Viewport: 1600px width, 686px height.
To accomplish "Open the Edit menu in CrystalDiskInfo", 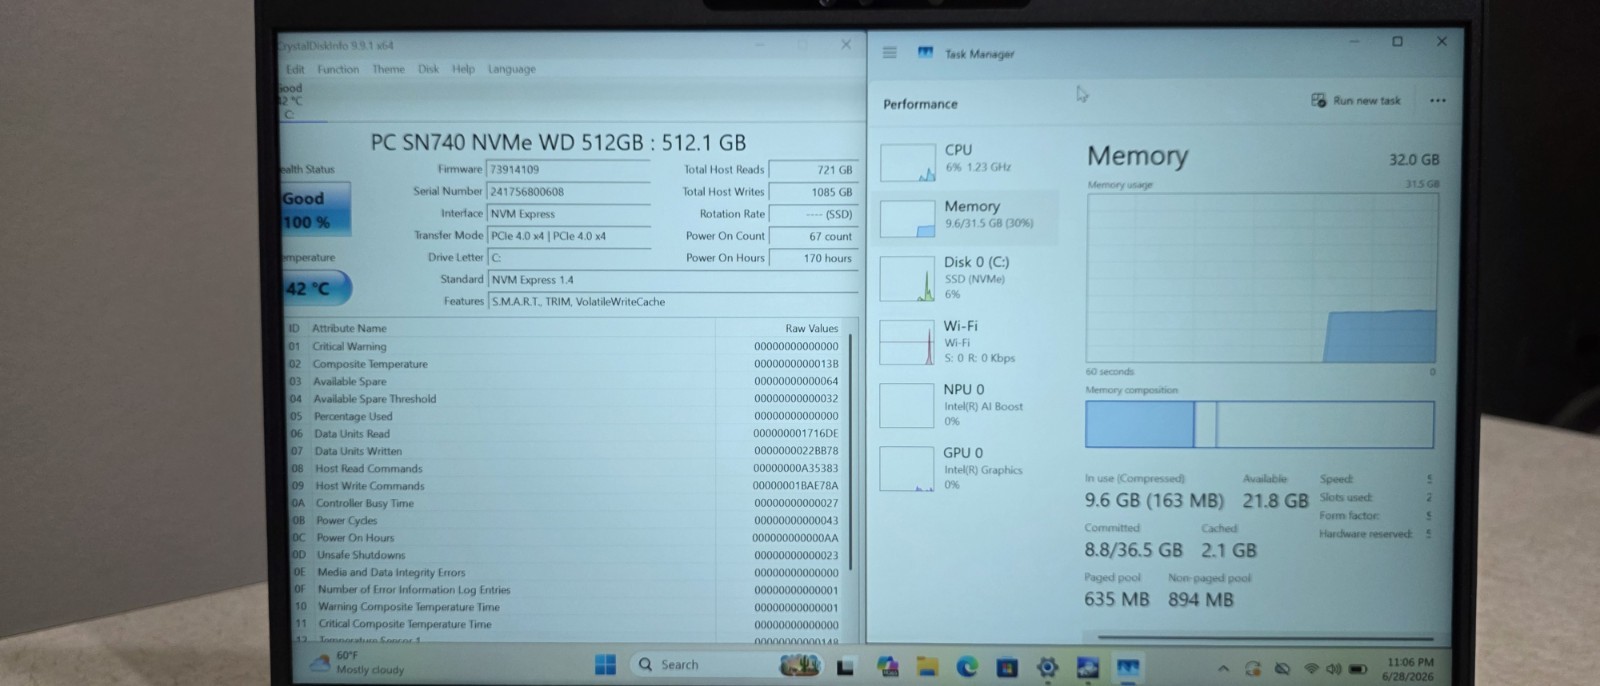I will coord(295,69).
